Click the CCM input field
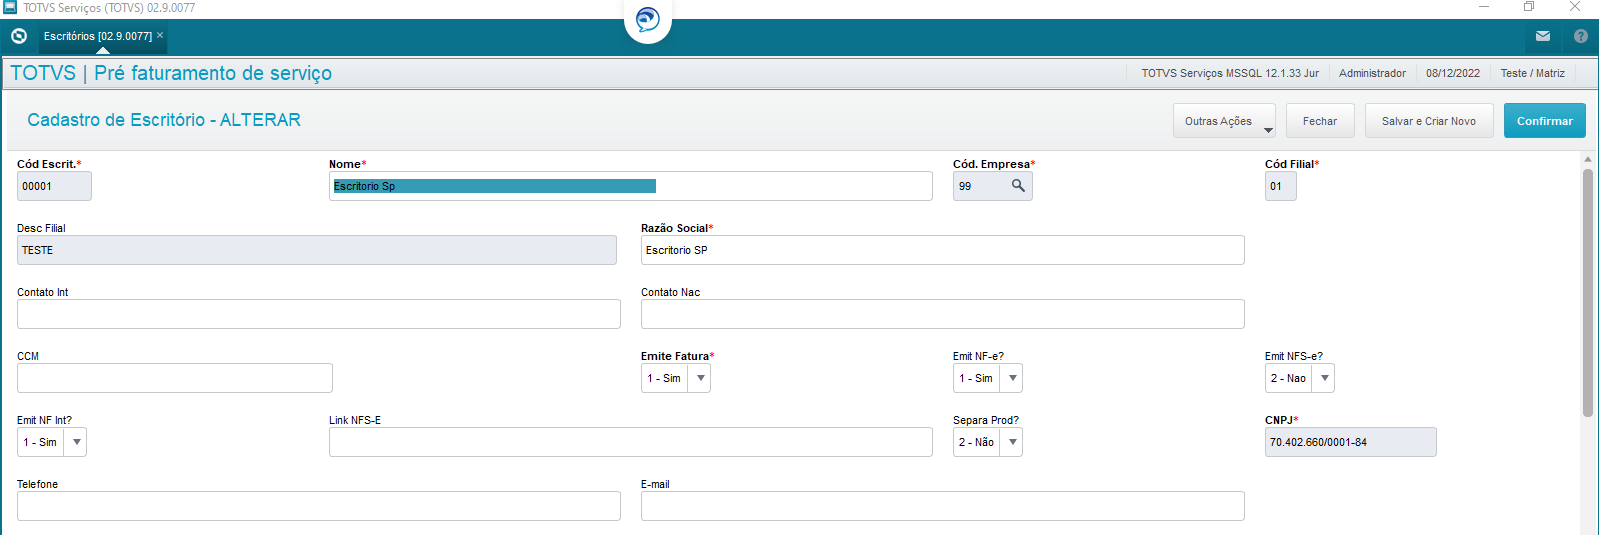Screen dimensions: 1599x535 [x=175, y=378]
